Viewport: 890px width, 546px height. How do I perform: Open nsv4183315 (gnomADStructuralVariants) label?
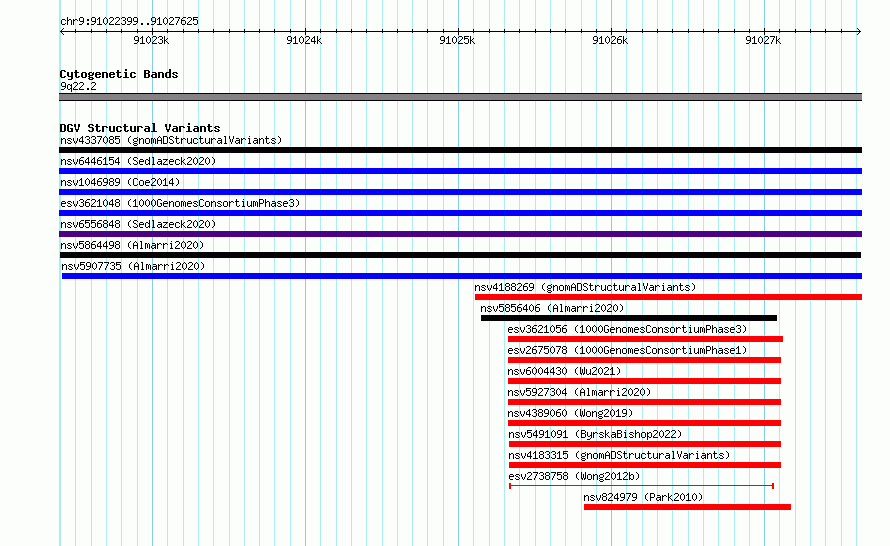click(x=619, y=455)
